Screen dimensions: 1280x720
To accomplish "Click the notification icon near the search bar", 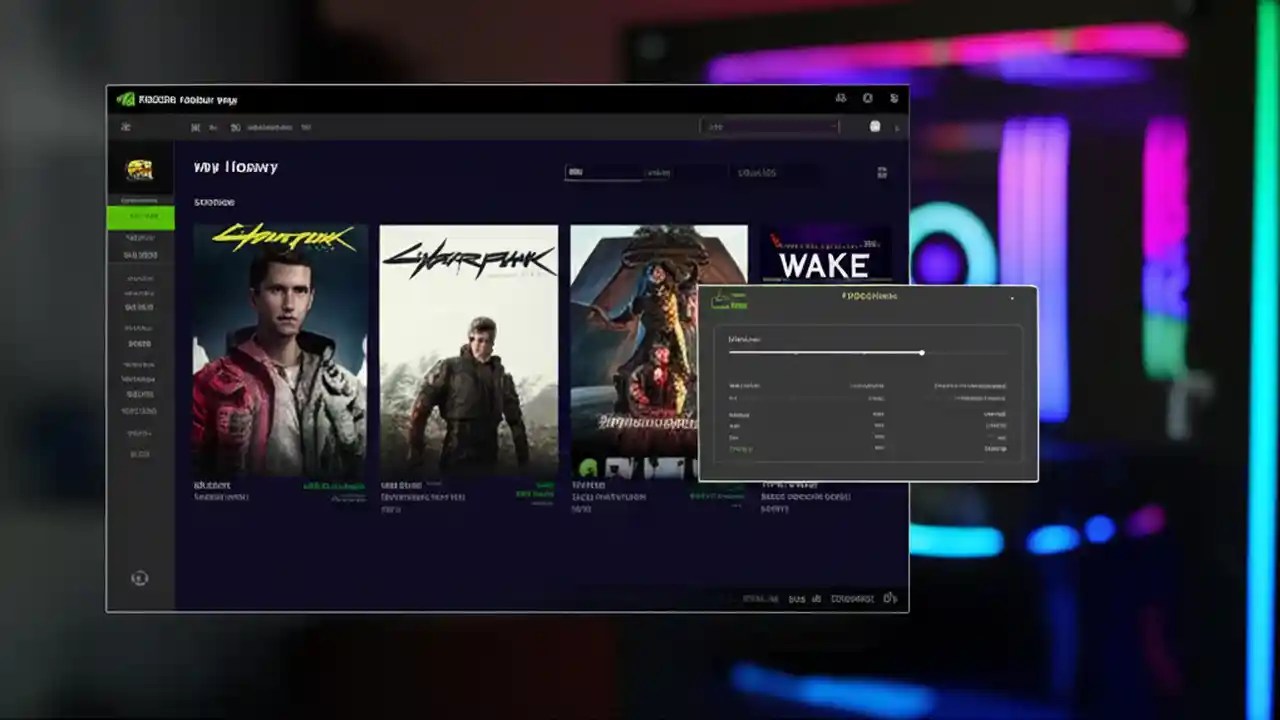I will tap(875, 127).
